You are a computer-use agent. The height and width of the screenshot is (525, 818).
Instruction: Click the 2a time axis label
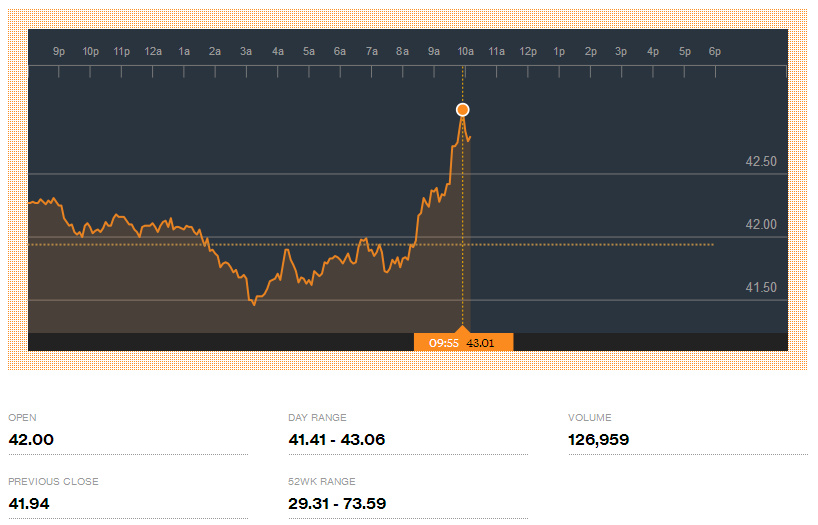pos(215,51)
